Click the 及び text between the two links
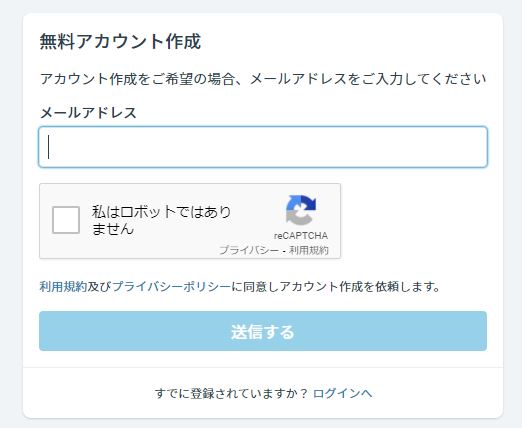The height and width of the screenshot is (428, 522). click(x=99, y=286)
